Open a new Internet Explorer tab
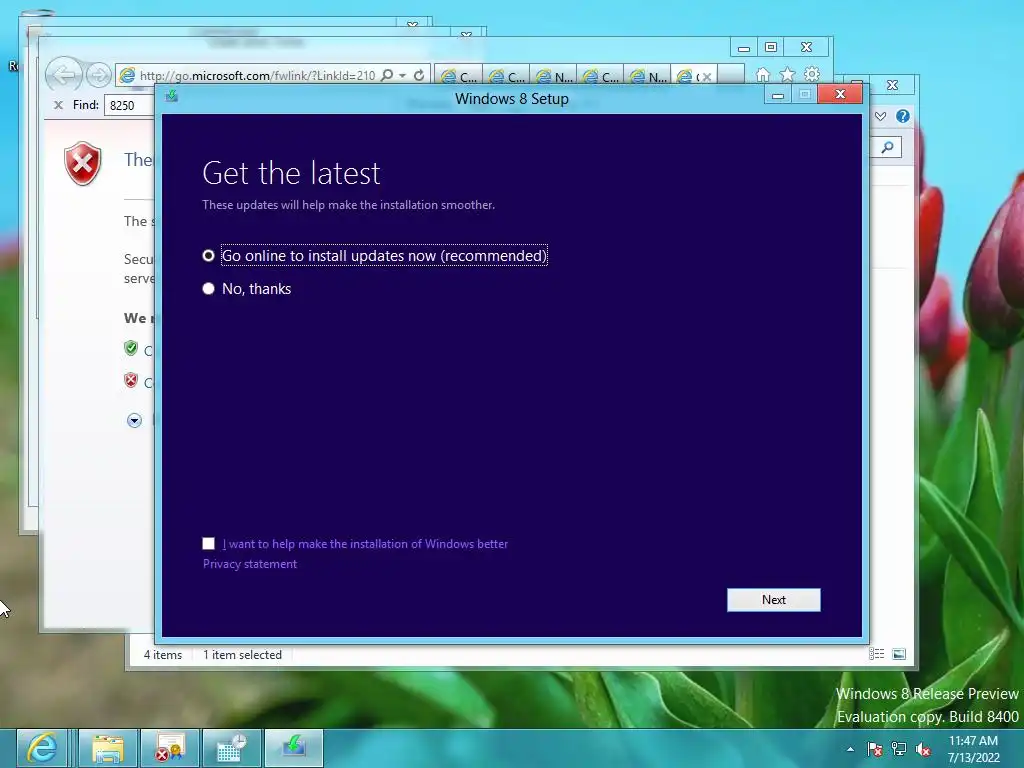This screenshot has height=768, width=1024. tap(731, 75)
